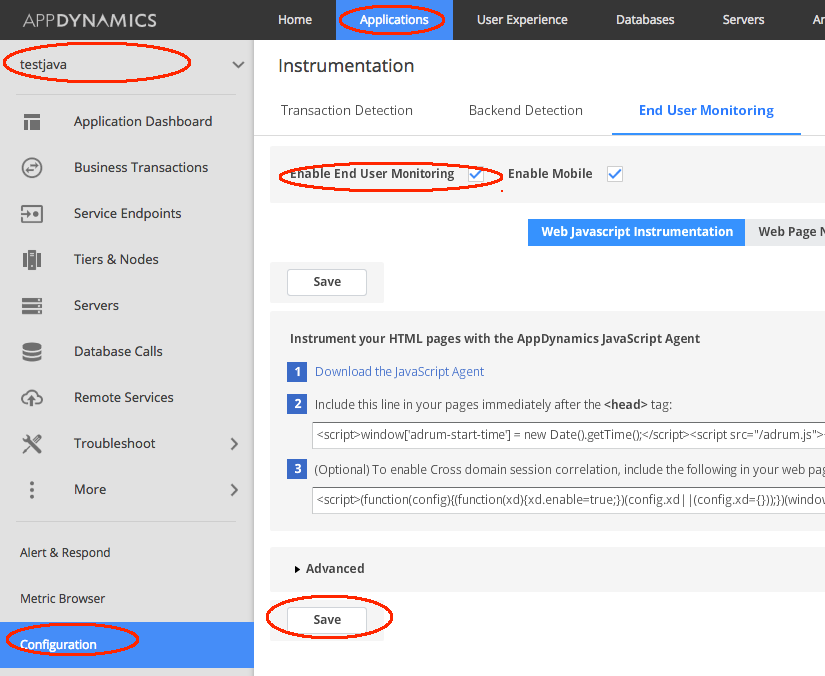Click the Tiers & Nodes icon
Screen dimensions: 825x676
[32, 260]
